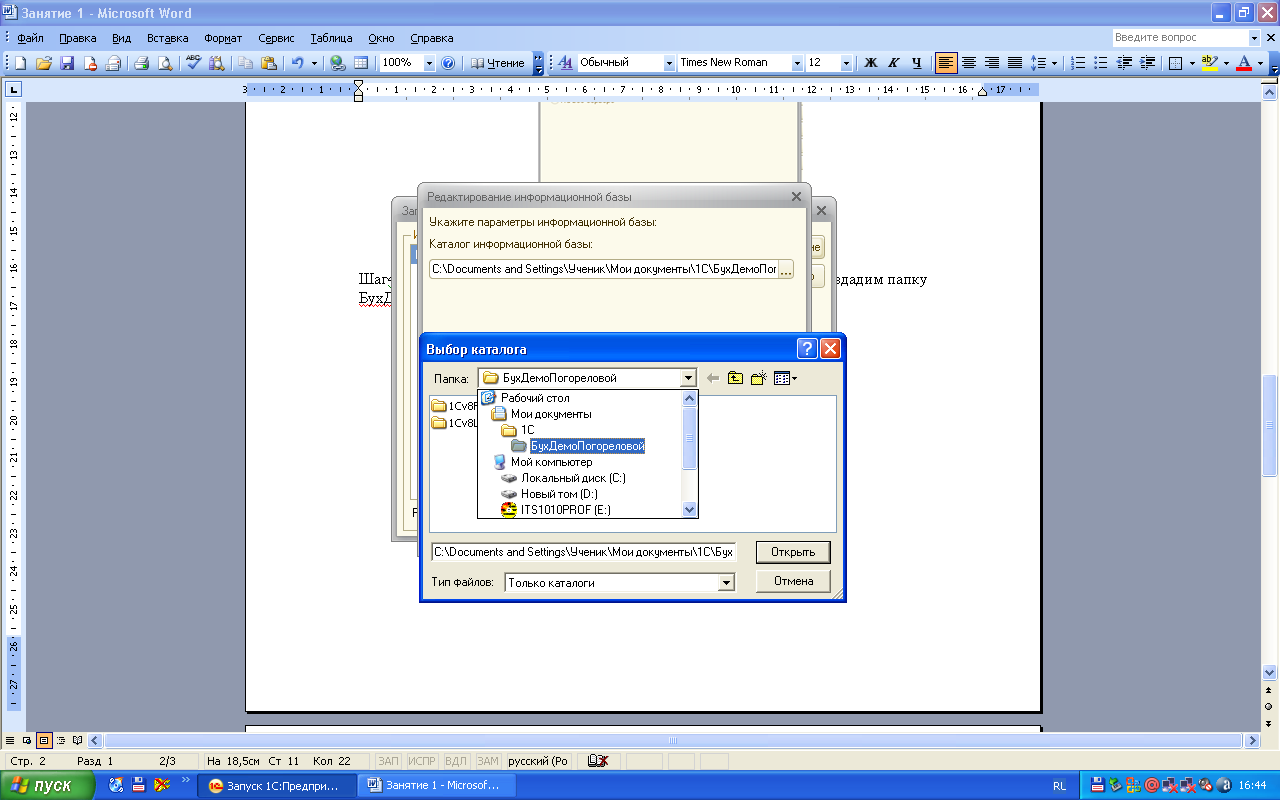Create a new blank document

pyautogui.click(x=20, y=63)
